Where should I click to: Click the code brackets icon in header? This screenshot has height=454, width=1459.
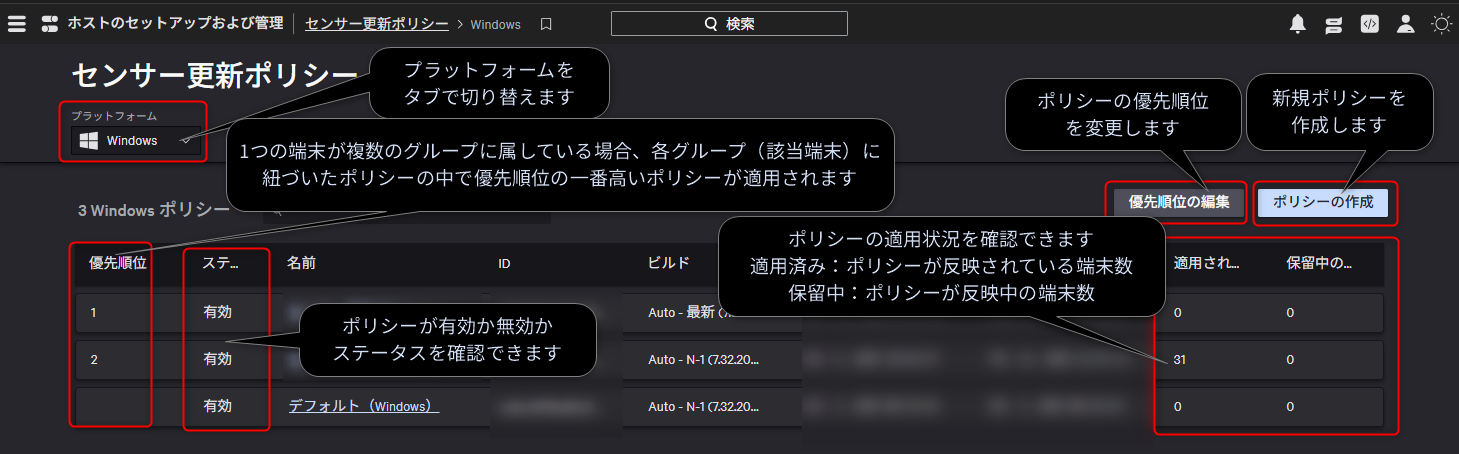coord(1370,24)
